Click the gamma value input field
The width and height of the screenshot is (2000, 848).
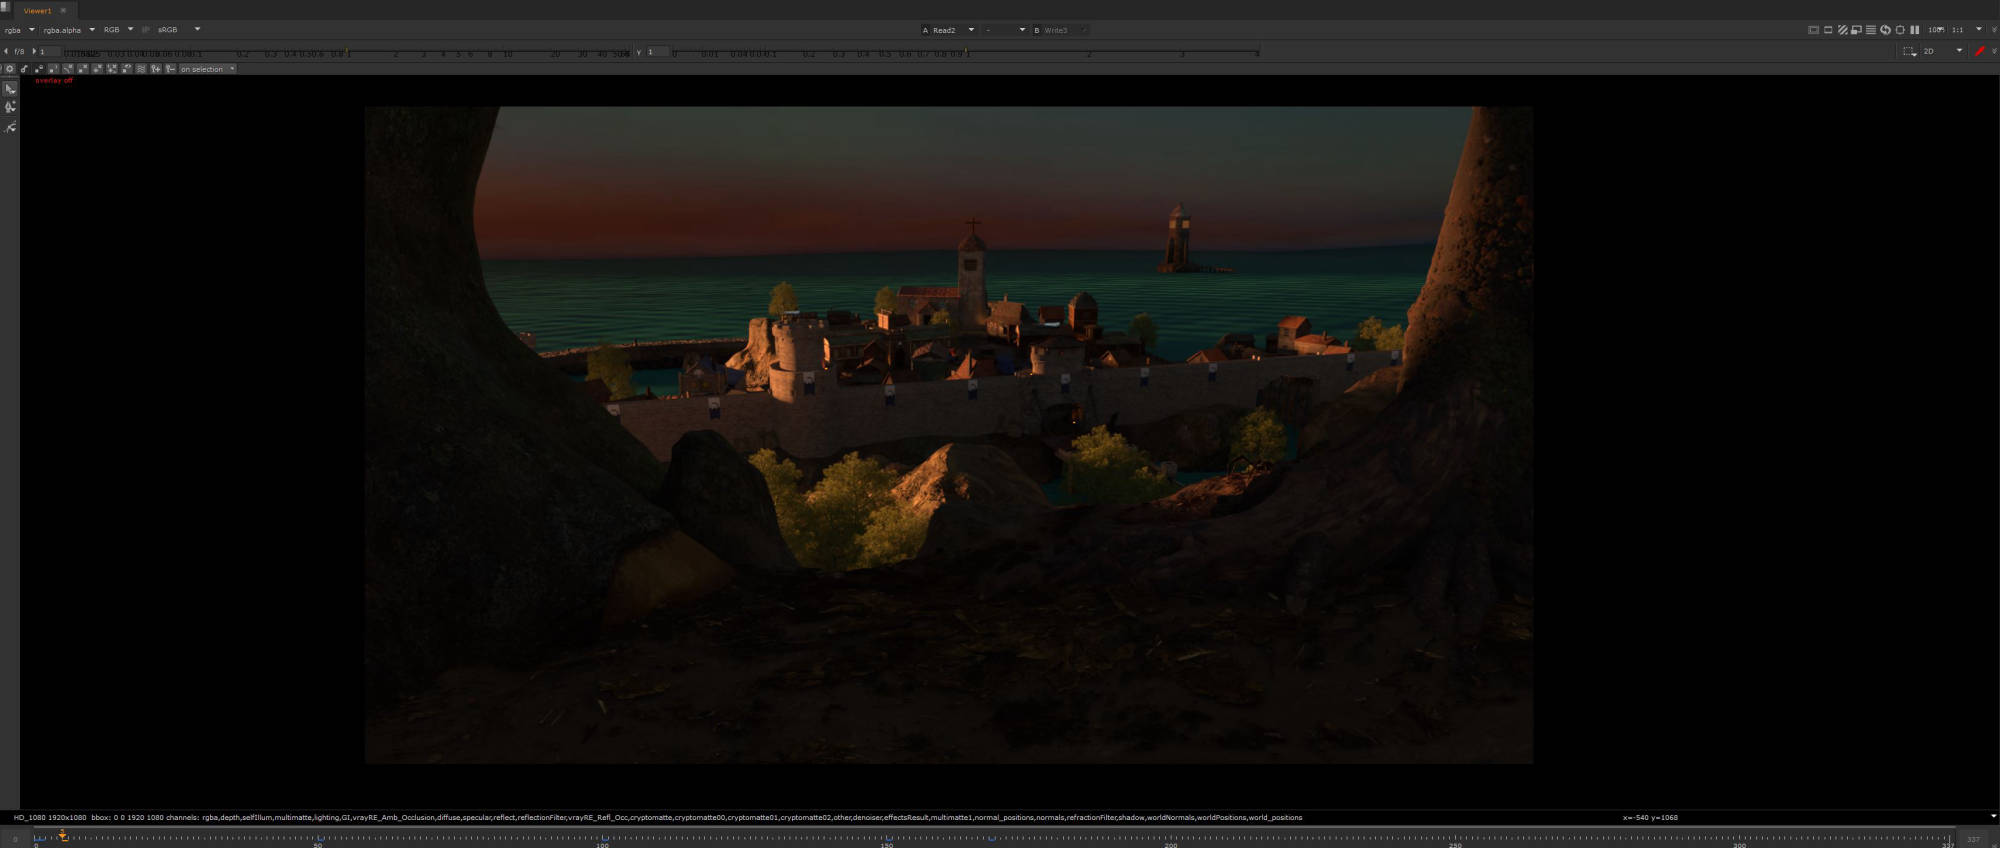[658, 52]
